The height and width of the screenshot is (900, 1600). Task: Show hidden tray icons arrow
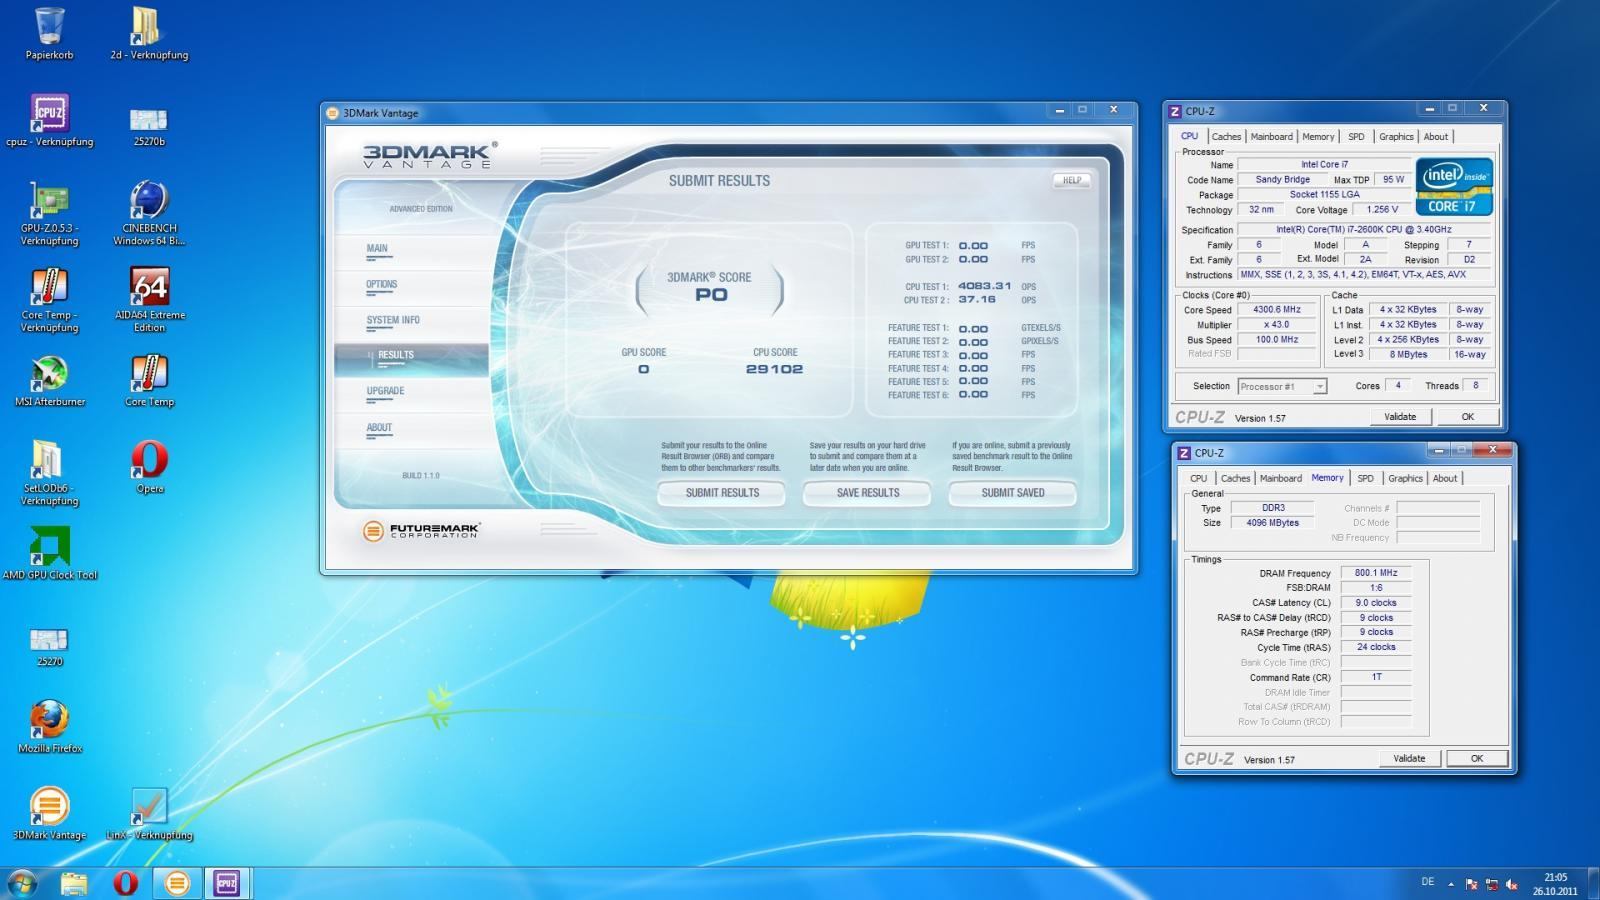pos(1451,884)
